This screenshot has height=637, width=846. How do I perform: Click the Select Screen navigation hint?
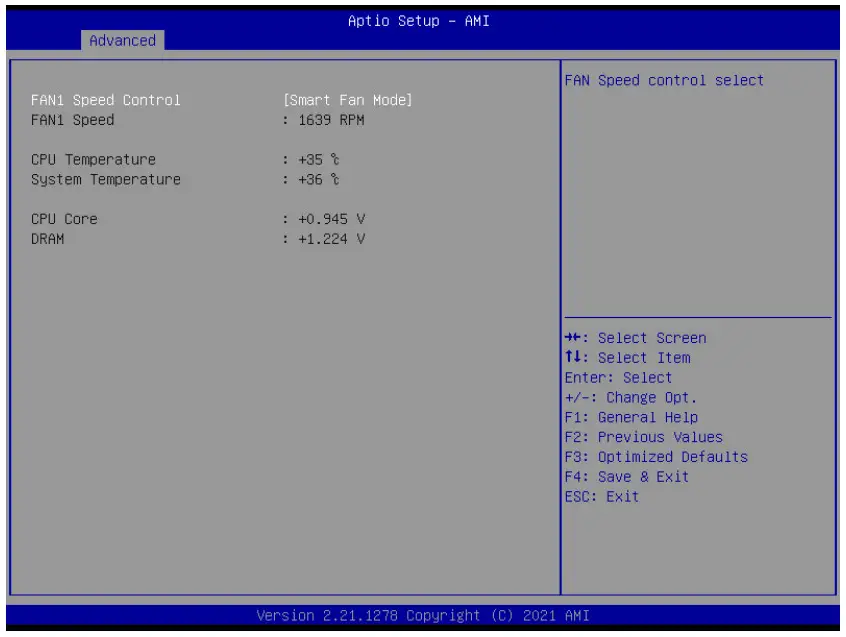point(636,338)
